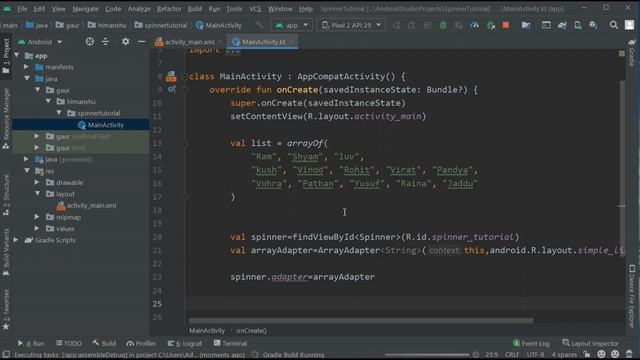Open Resource Manager side tab
This screenshot has height=360, width=640.
point(6,118)
